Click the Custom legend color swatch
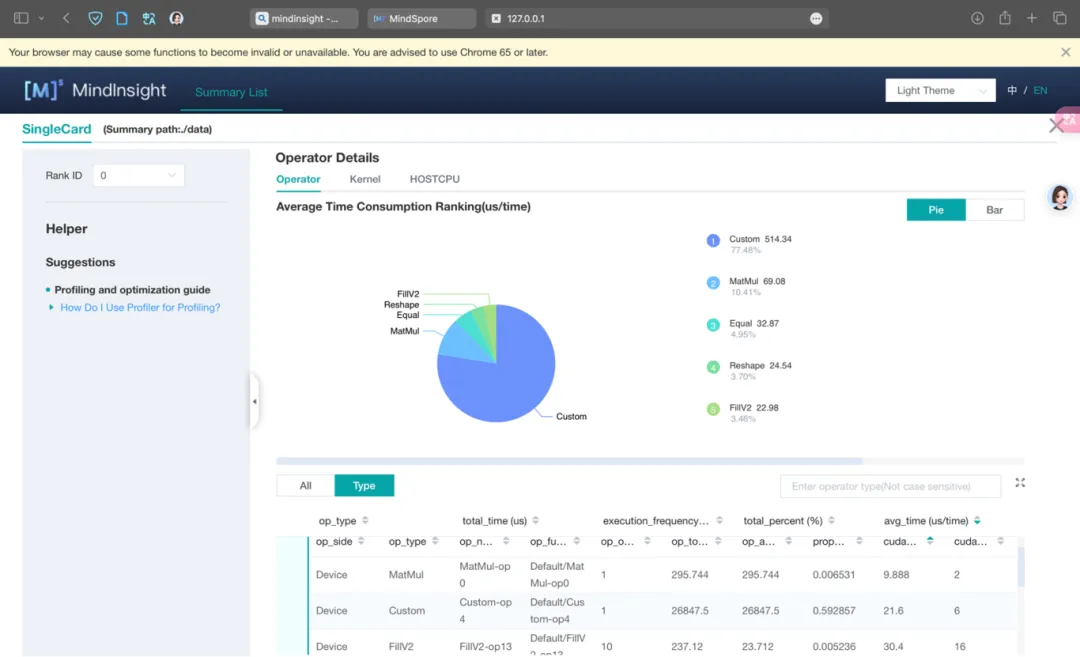Screen dimensions: 1080x657 (x=713, y=240)
